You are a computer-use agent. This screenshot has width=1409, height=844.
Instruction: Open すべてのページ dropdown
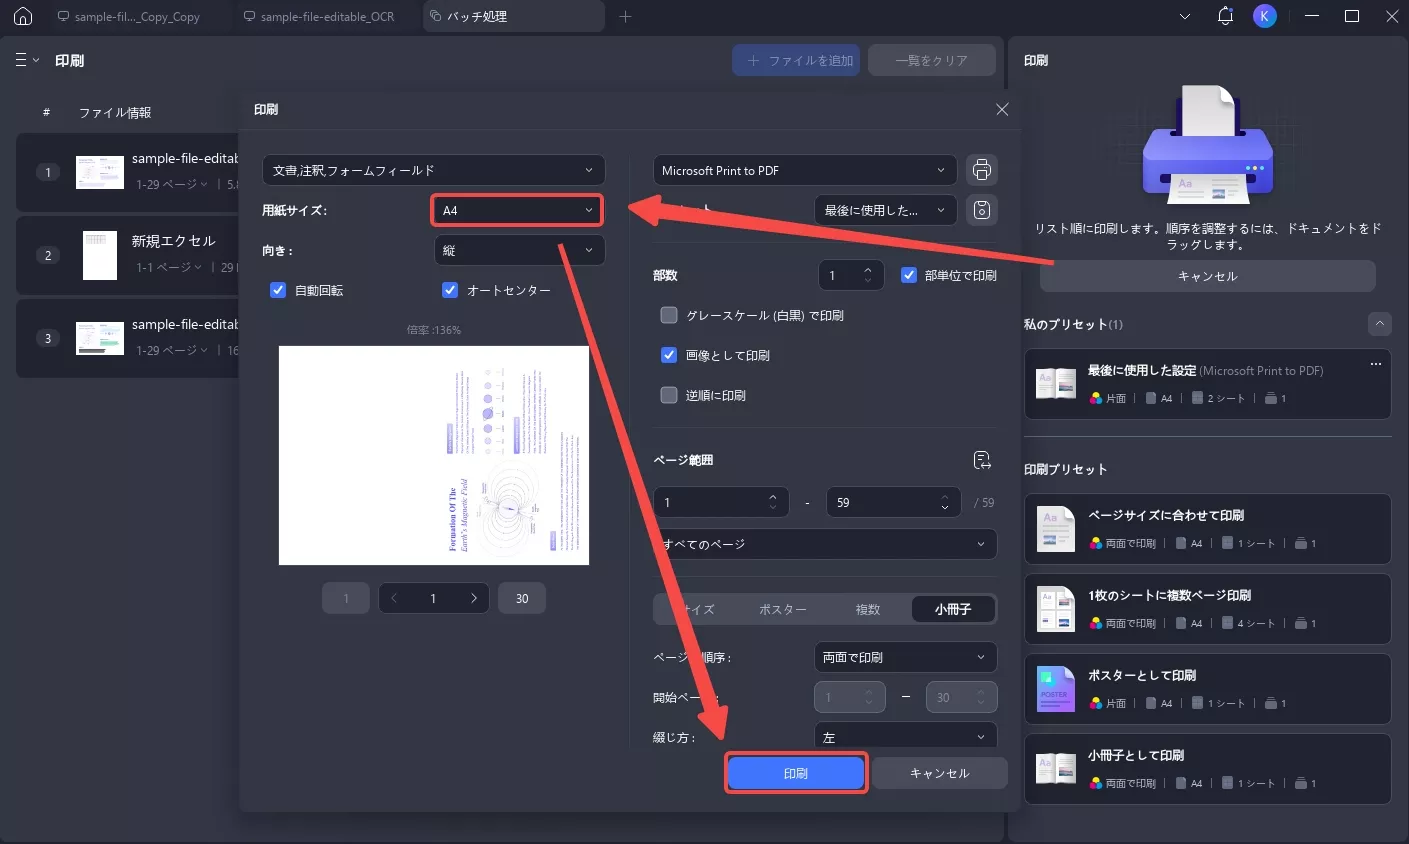pos(825,544)
